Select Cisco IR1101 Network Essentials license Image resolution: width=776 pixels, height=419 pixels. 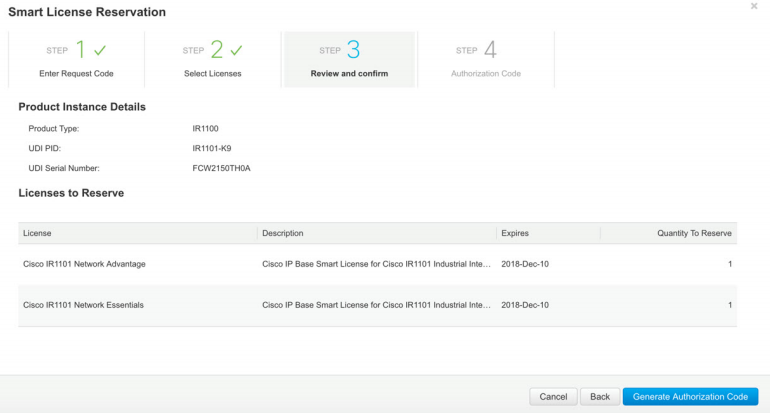(x=83, y=305)
